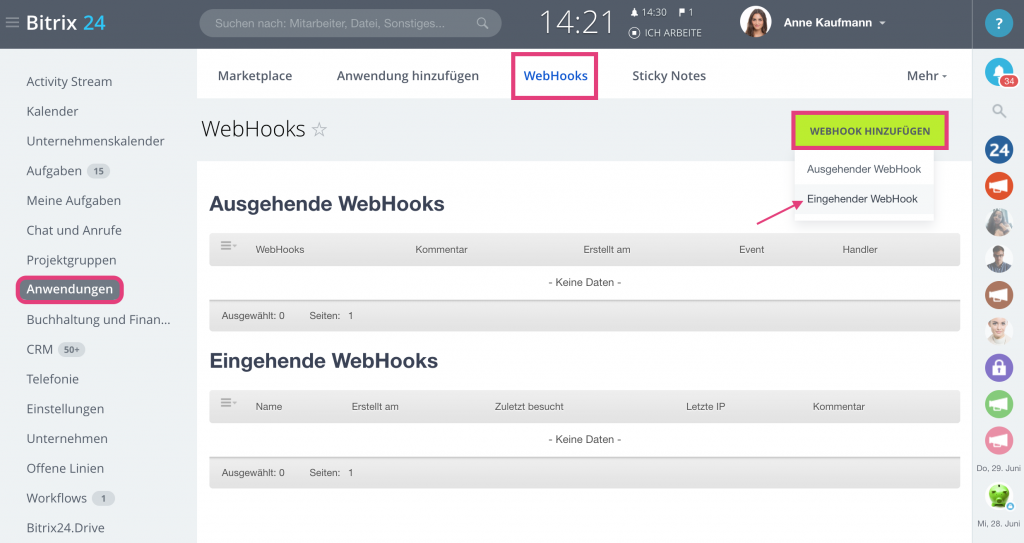Select Anwendungen in the left menu
The height and width of the screenshot is (543, 1024).
point(70,289)
